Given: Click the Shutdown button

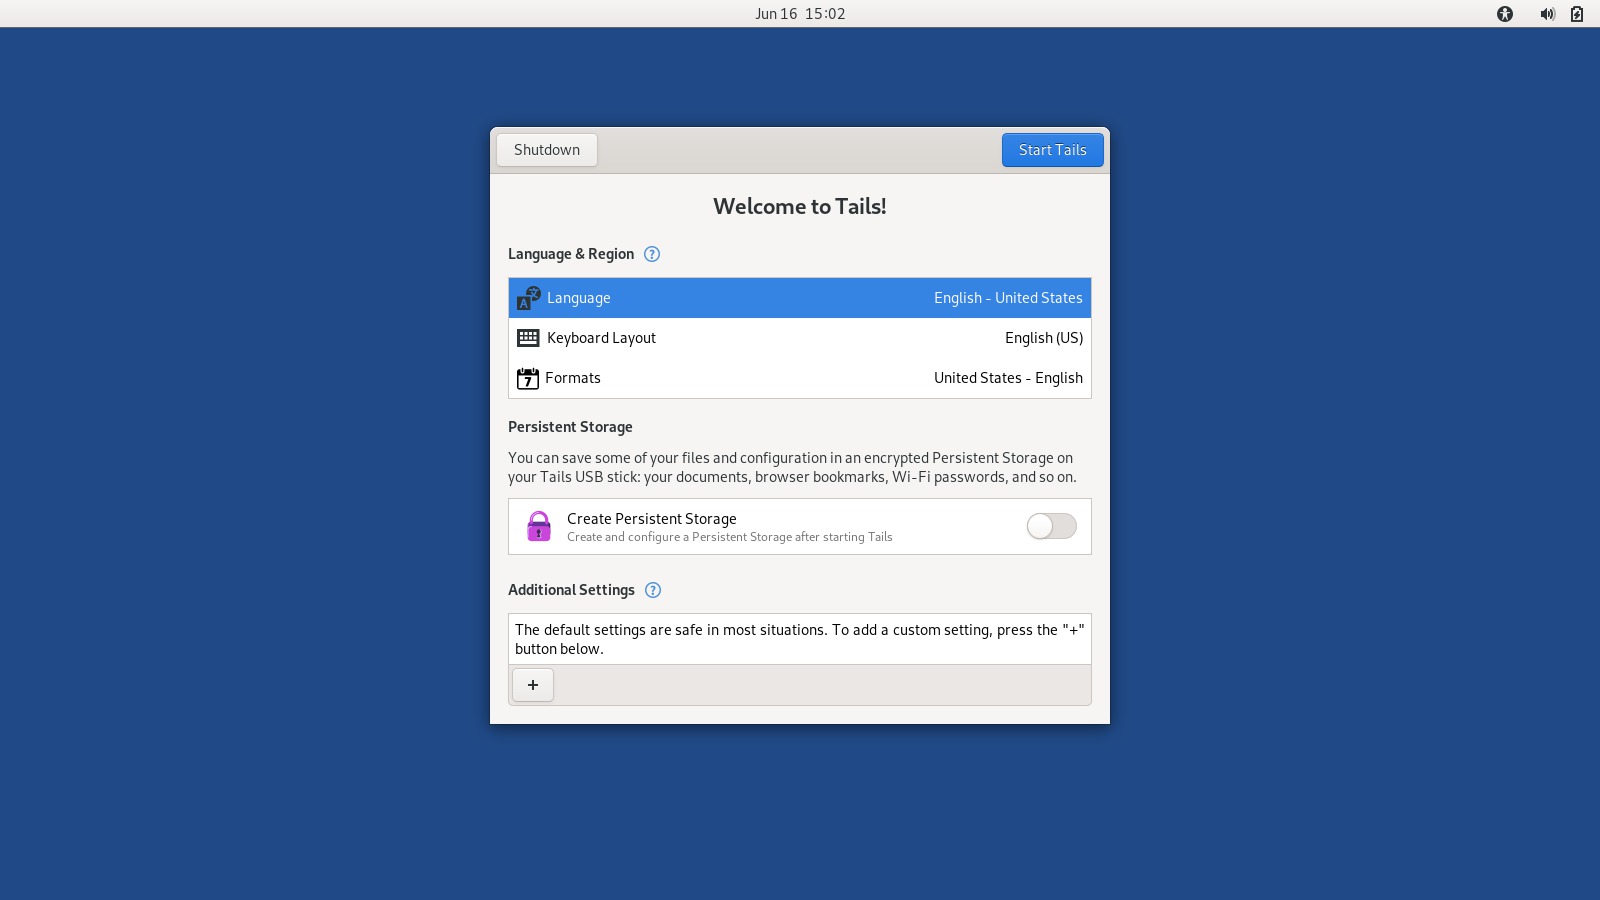Looking at the screenshot, I should tap(547, 150).
